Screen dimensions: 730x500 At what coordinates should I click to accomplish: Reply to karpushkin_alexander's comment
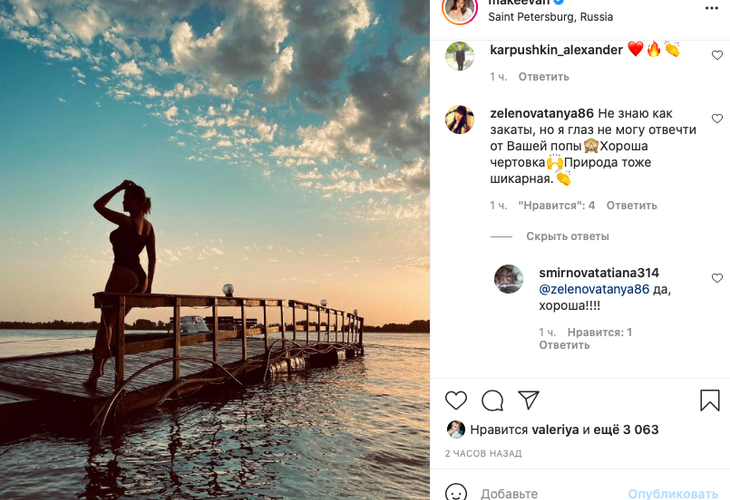point(543,77)
